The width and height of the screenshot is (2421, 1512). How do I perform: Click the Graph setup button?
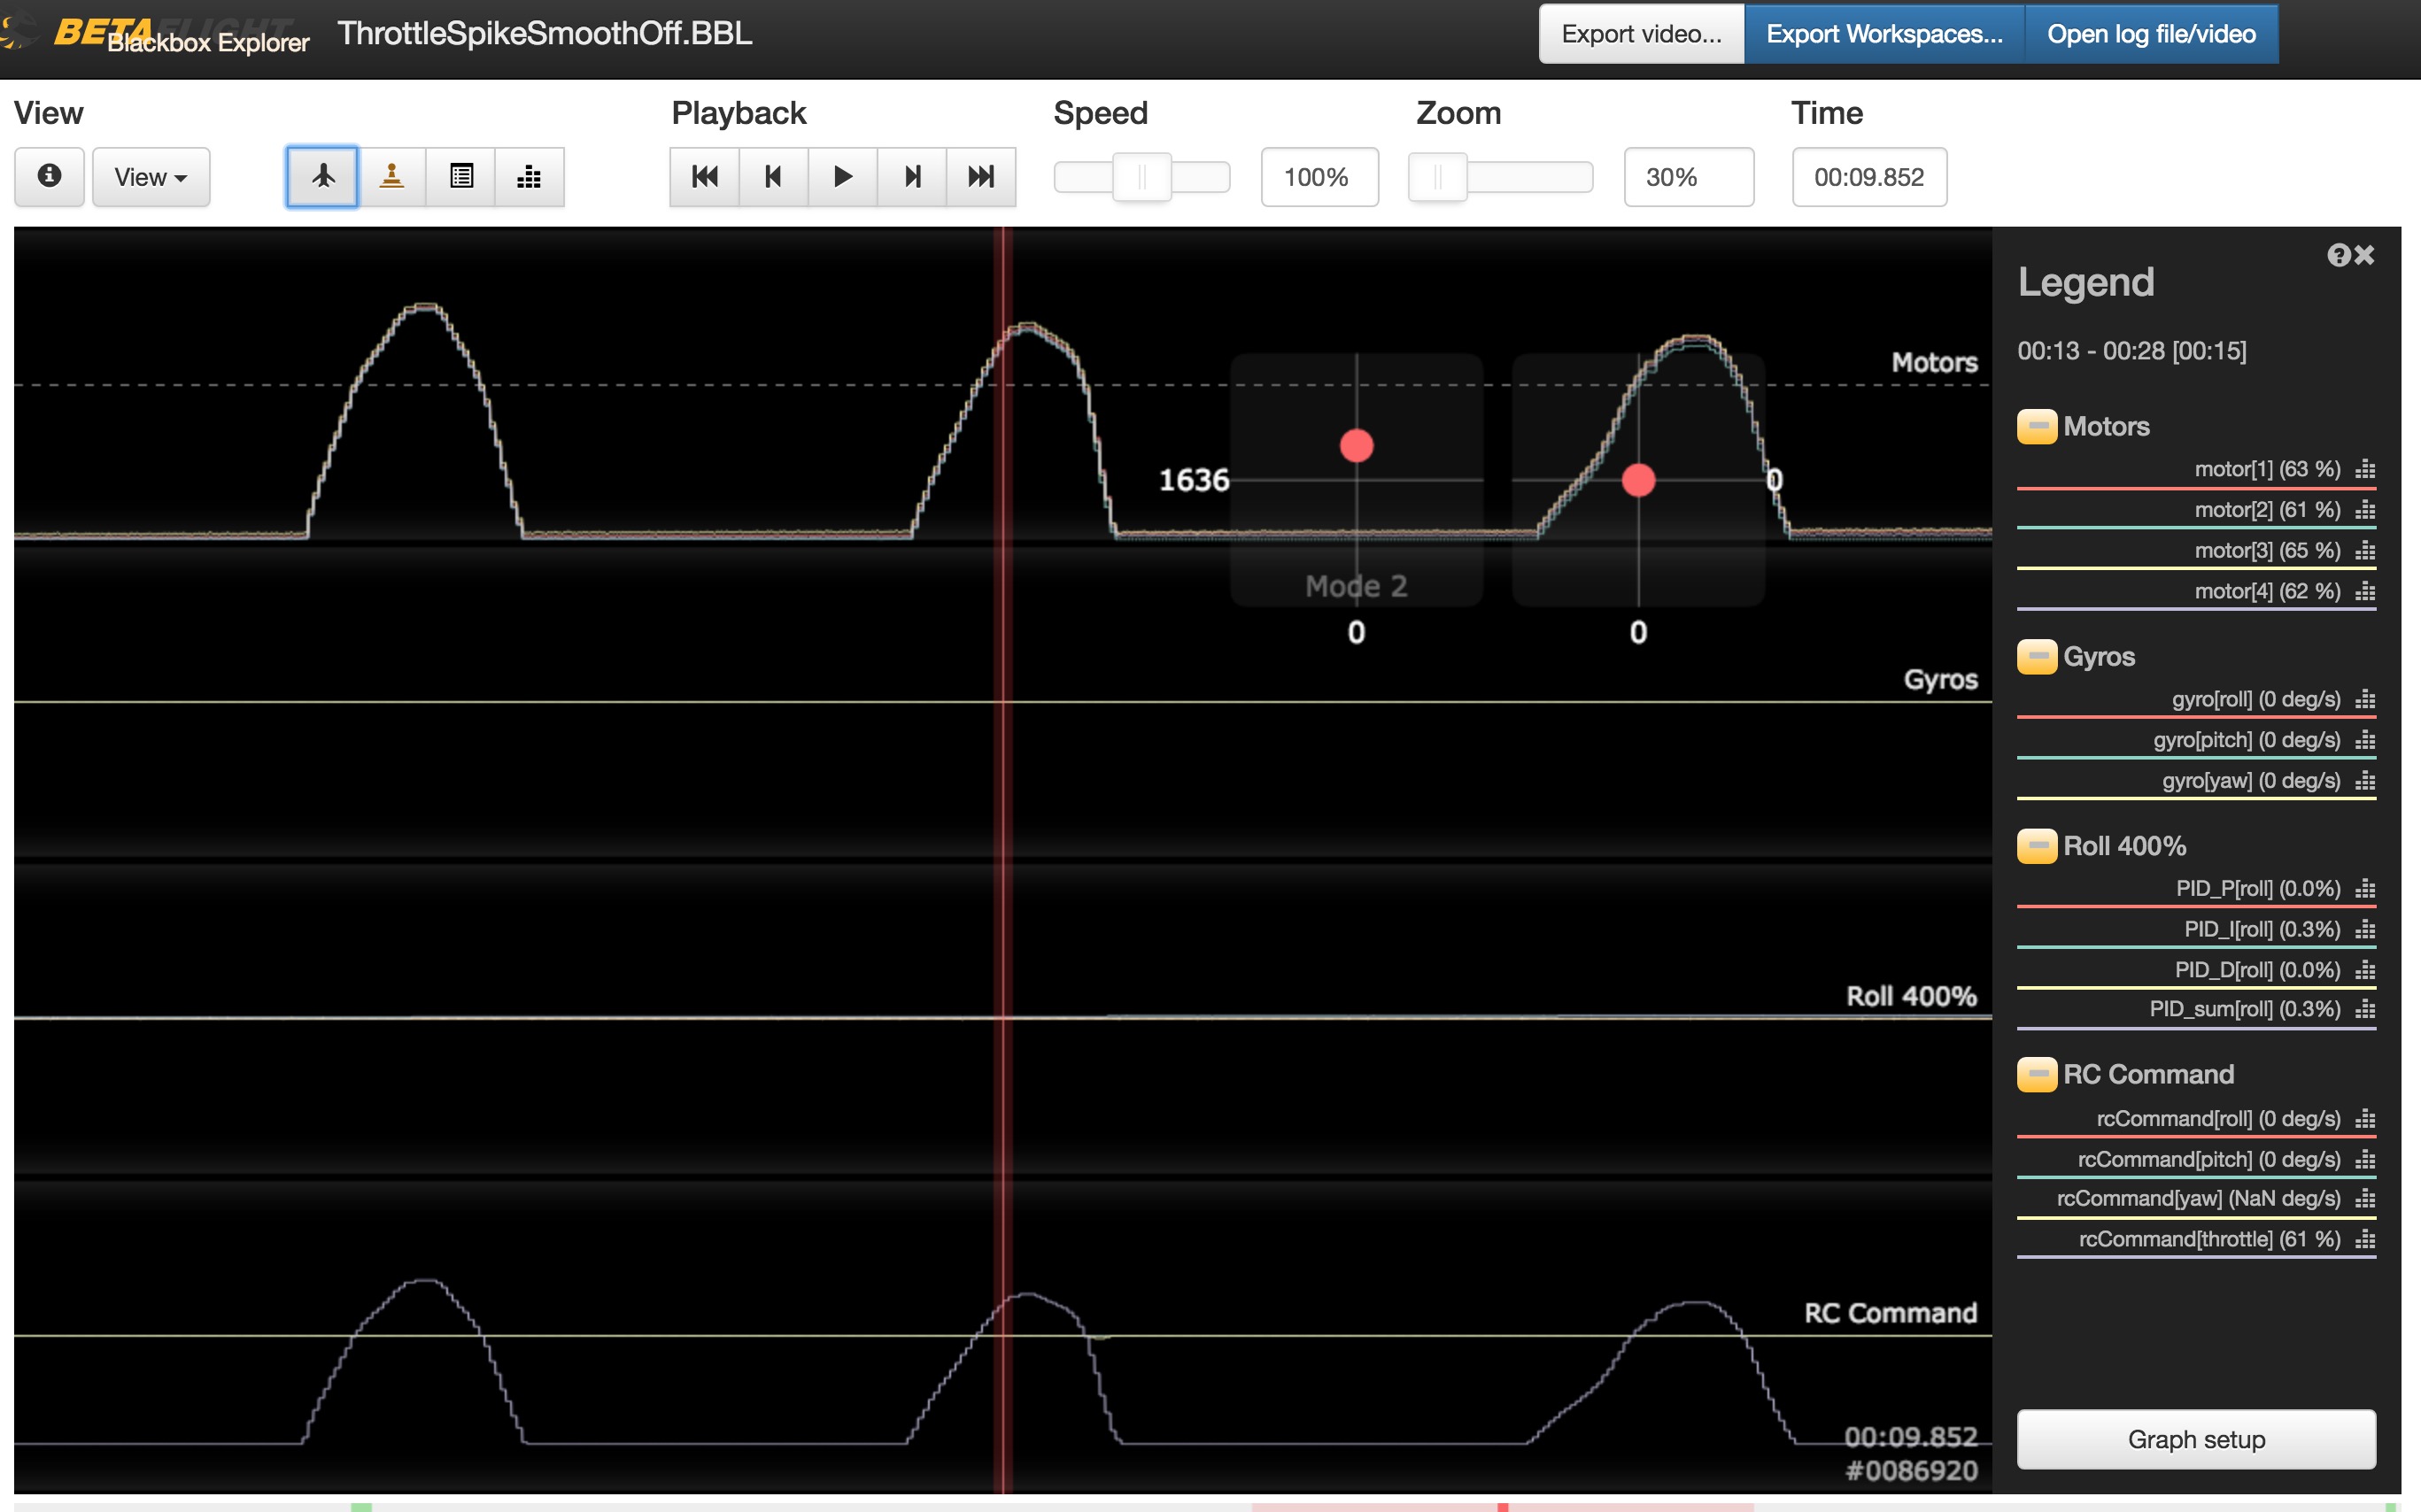(x=2196, y=1439)
